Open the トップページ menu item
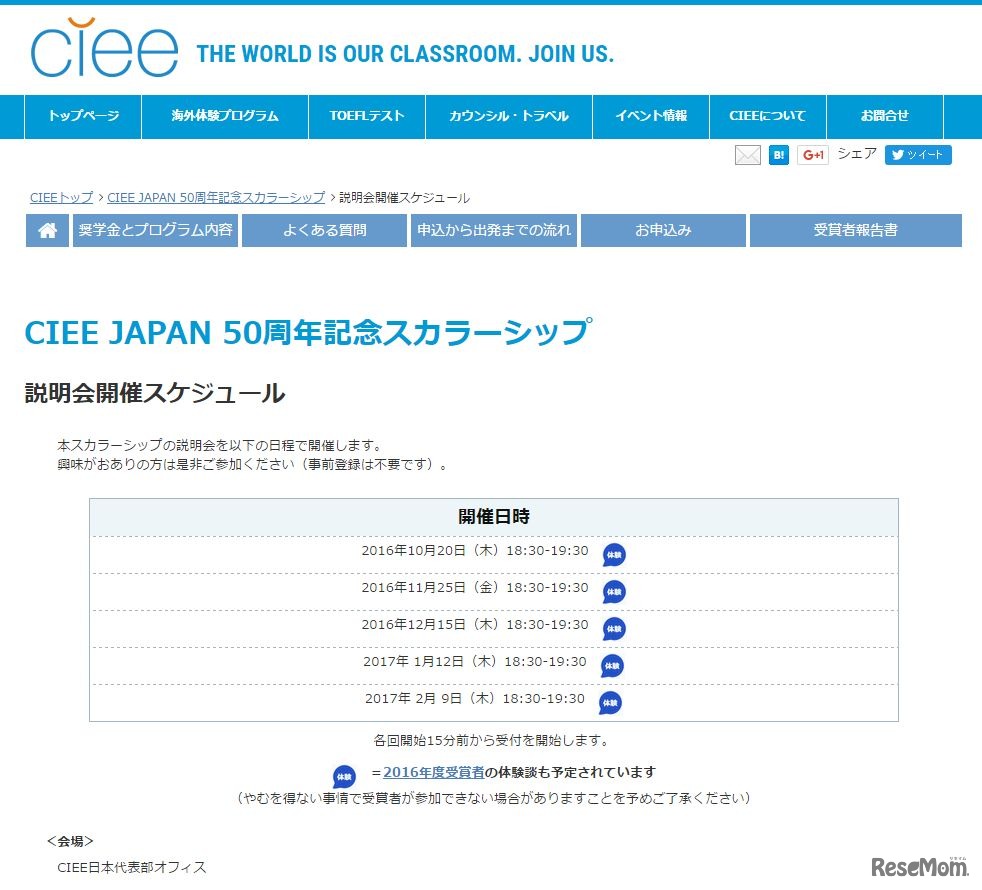The height and width of the screenshot is (890, 982). pos(84,116)
